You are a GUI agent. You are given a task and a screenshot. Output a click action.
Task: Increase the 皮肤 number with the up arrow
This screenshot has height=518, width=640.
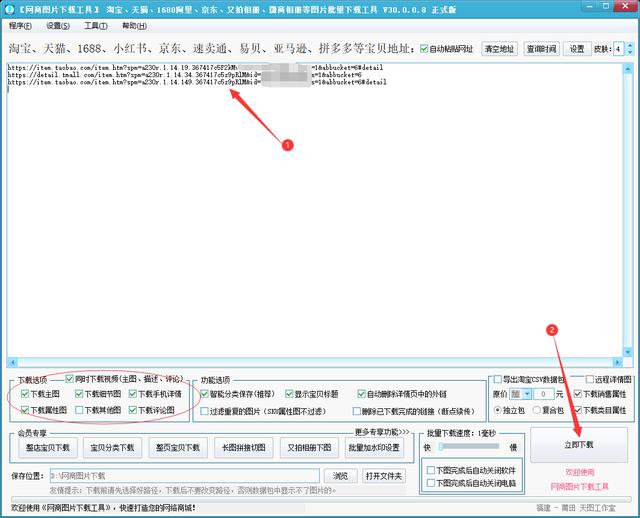click(629, 45)
